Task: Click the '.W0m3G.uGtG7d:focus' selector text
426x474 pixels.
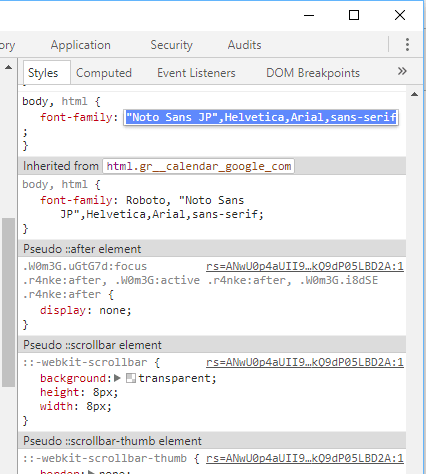Action: pos(85,266)
